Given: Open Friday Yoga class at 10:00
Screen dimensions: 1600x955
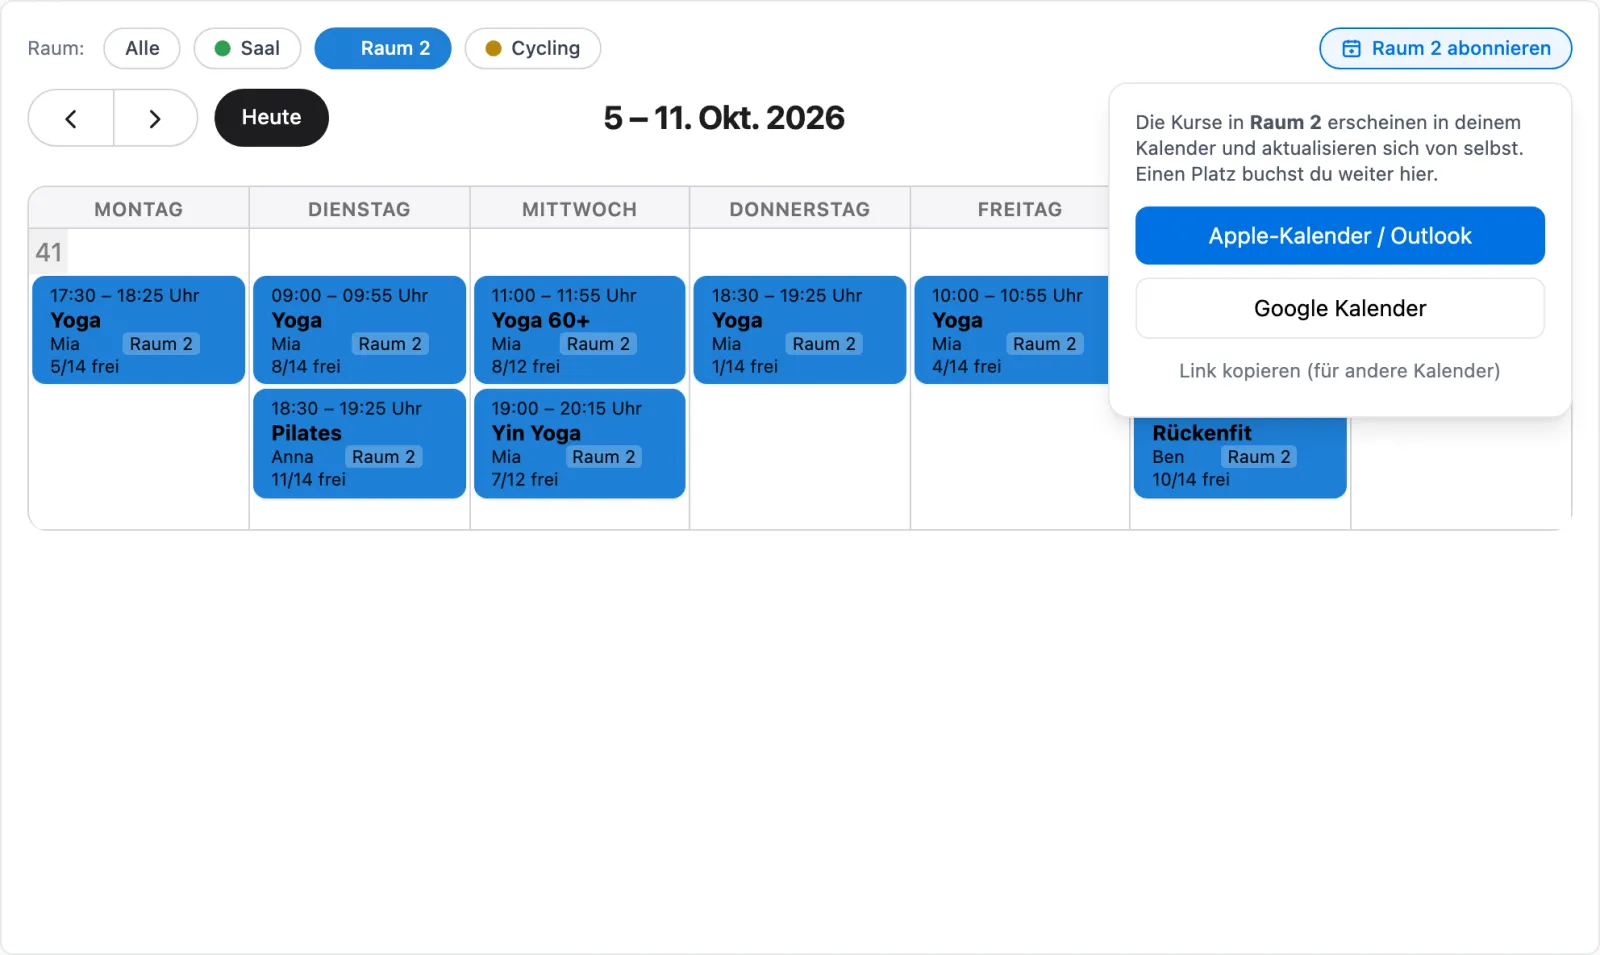Looking at the screenshot, I should pyautogui.click(x=1012, y=330).
